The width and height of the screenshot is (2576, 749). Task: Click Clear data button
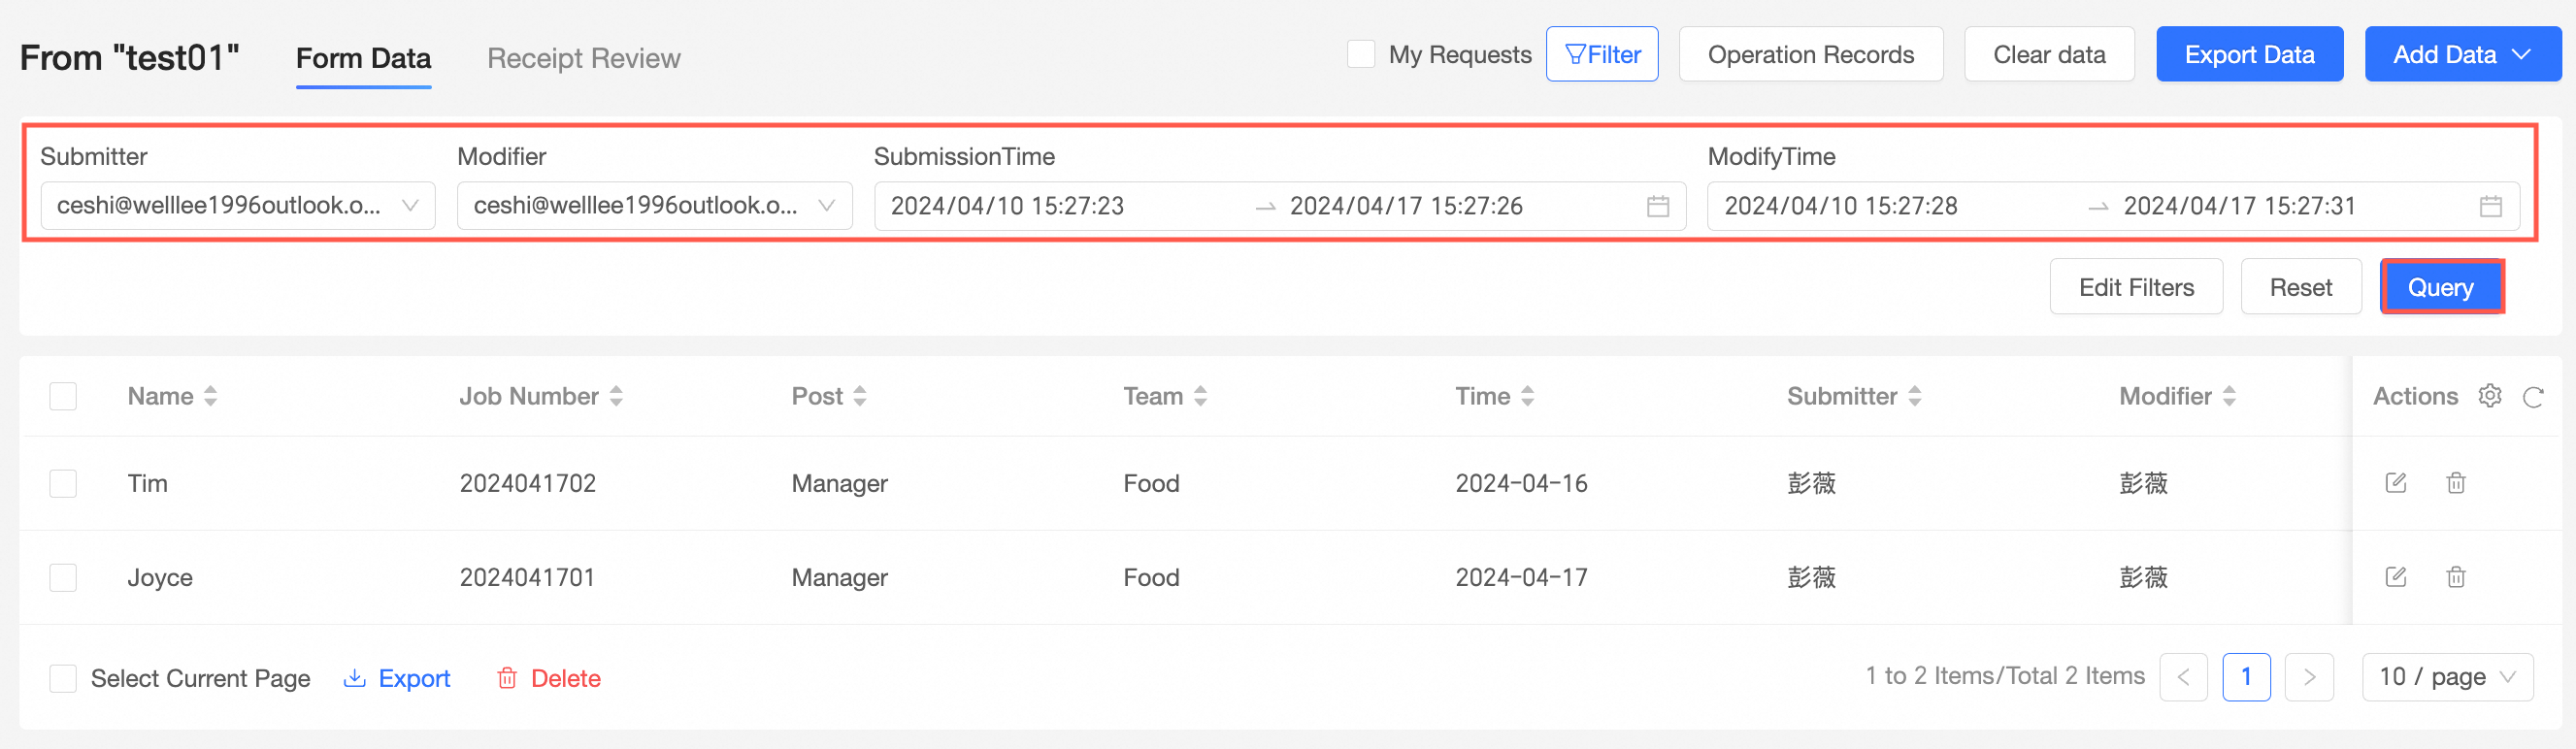[x=2049, y=55]
